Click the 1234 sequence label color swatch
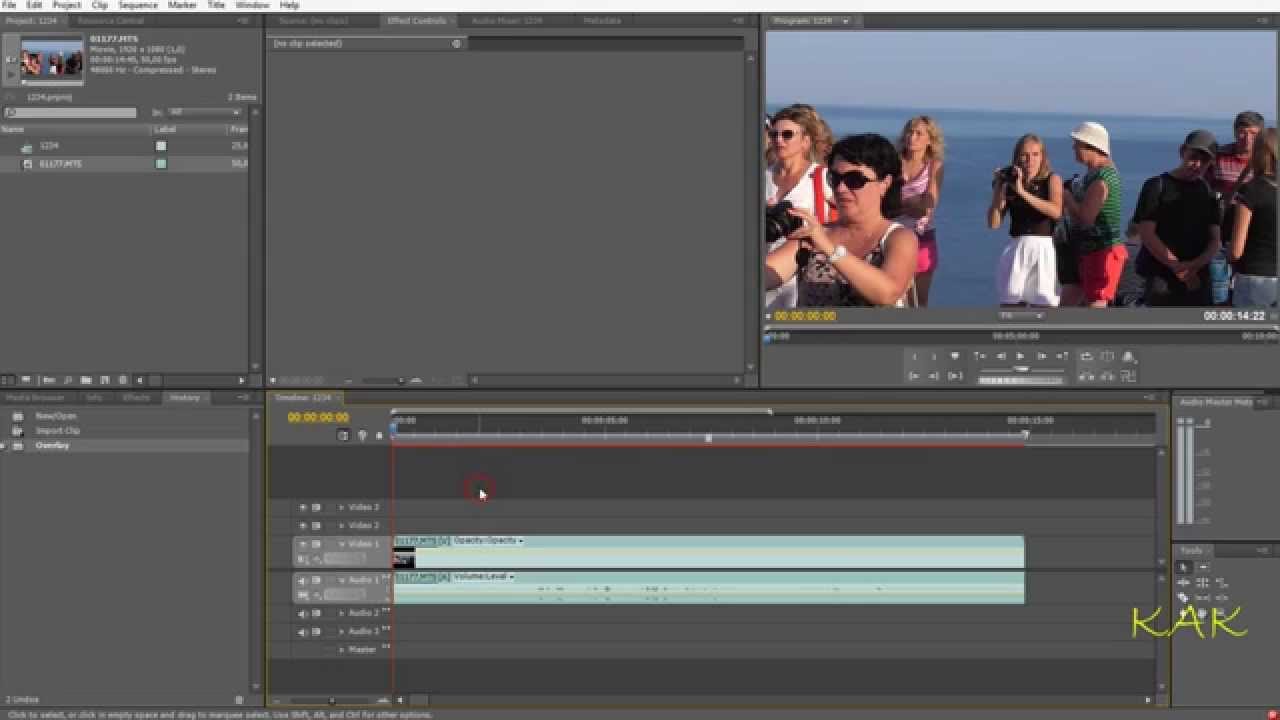Image resolution: width=1280 pixels, height=720 pixels. [161, 145]
